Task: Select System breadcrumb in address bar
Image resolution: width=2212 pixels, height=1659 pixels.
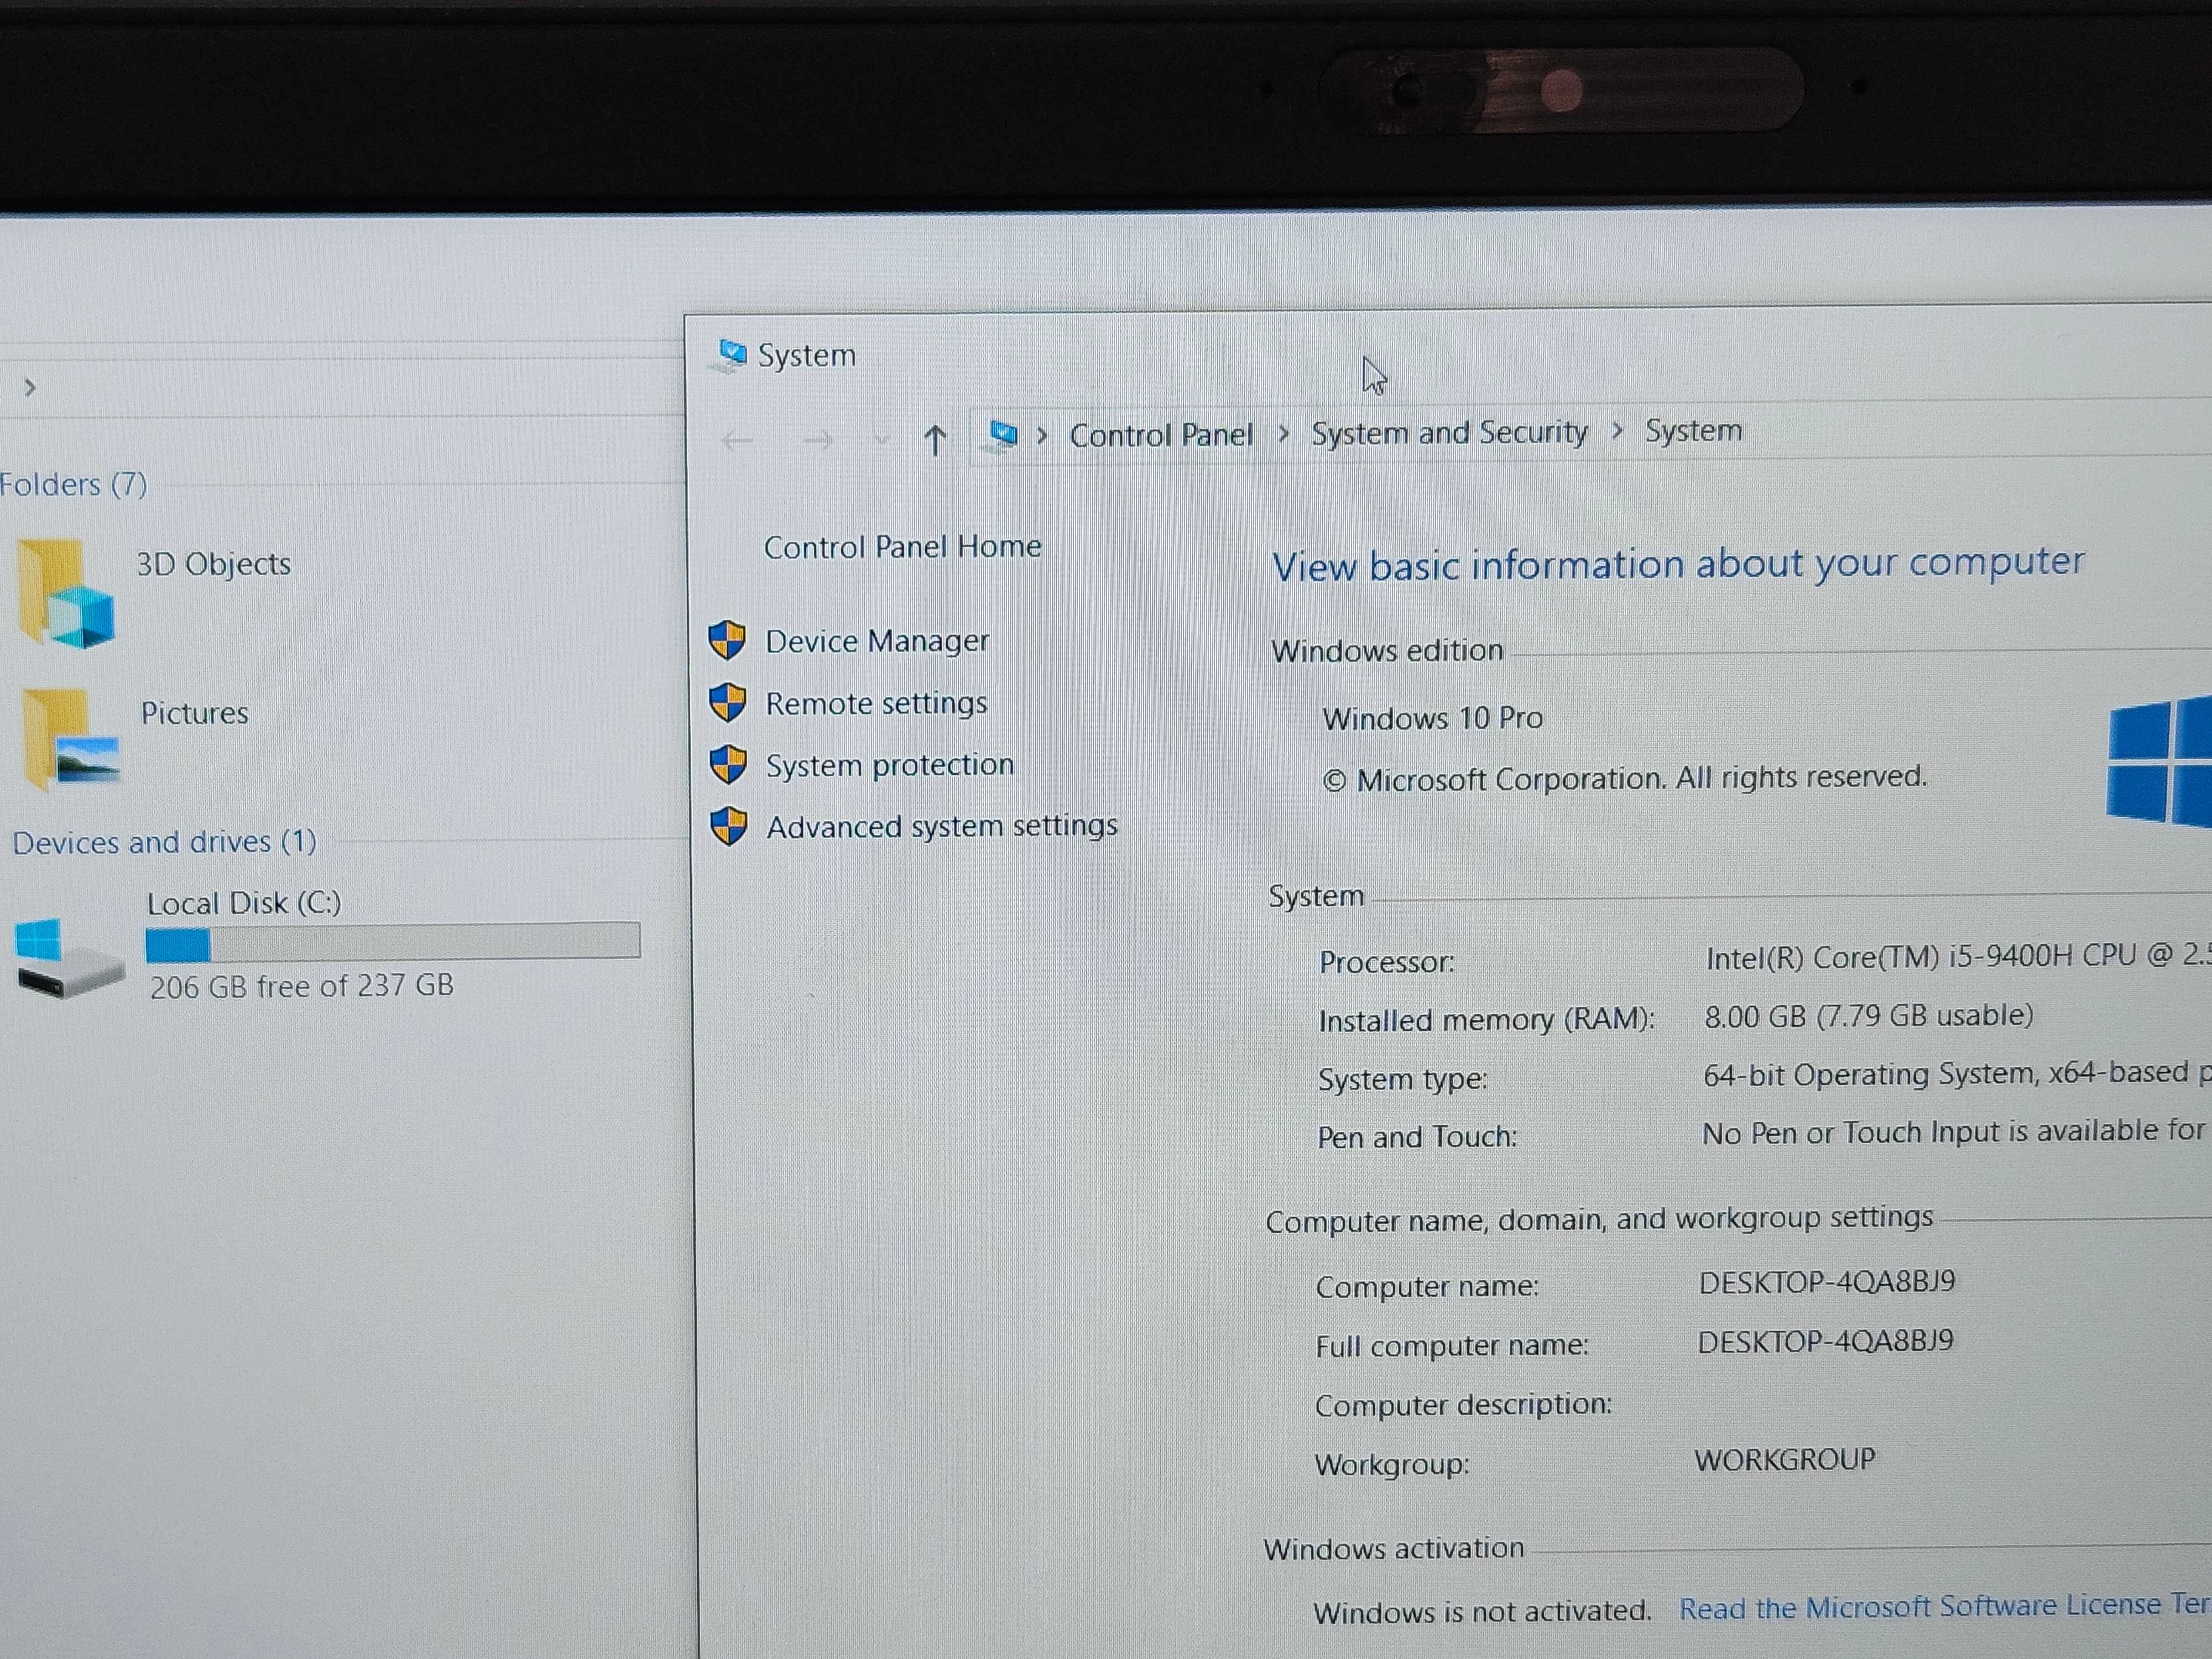Action: 1693,430
